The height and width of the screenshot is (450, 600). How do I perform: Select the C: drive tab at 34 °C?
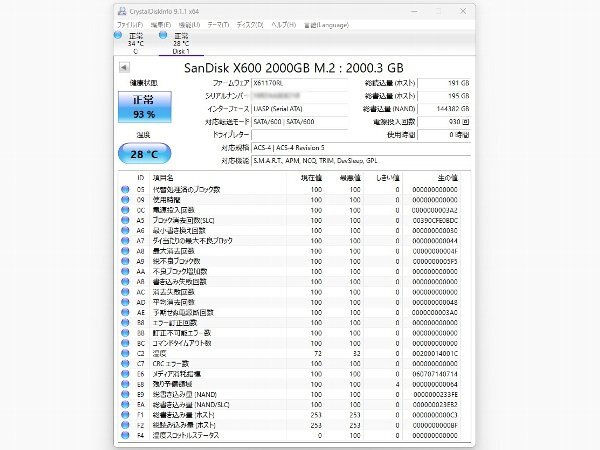(135, 43)
